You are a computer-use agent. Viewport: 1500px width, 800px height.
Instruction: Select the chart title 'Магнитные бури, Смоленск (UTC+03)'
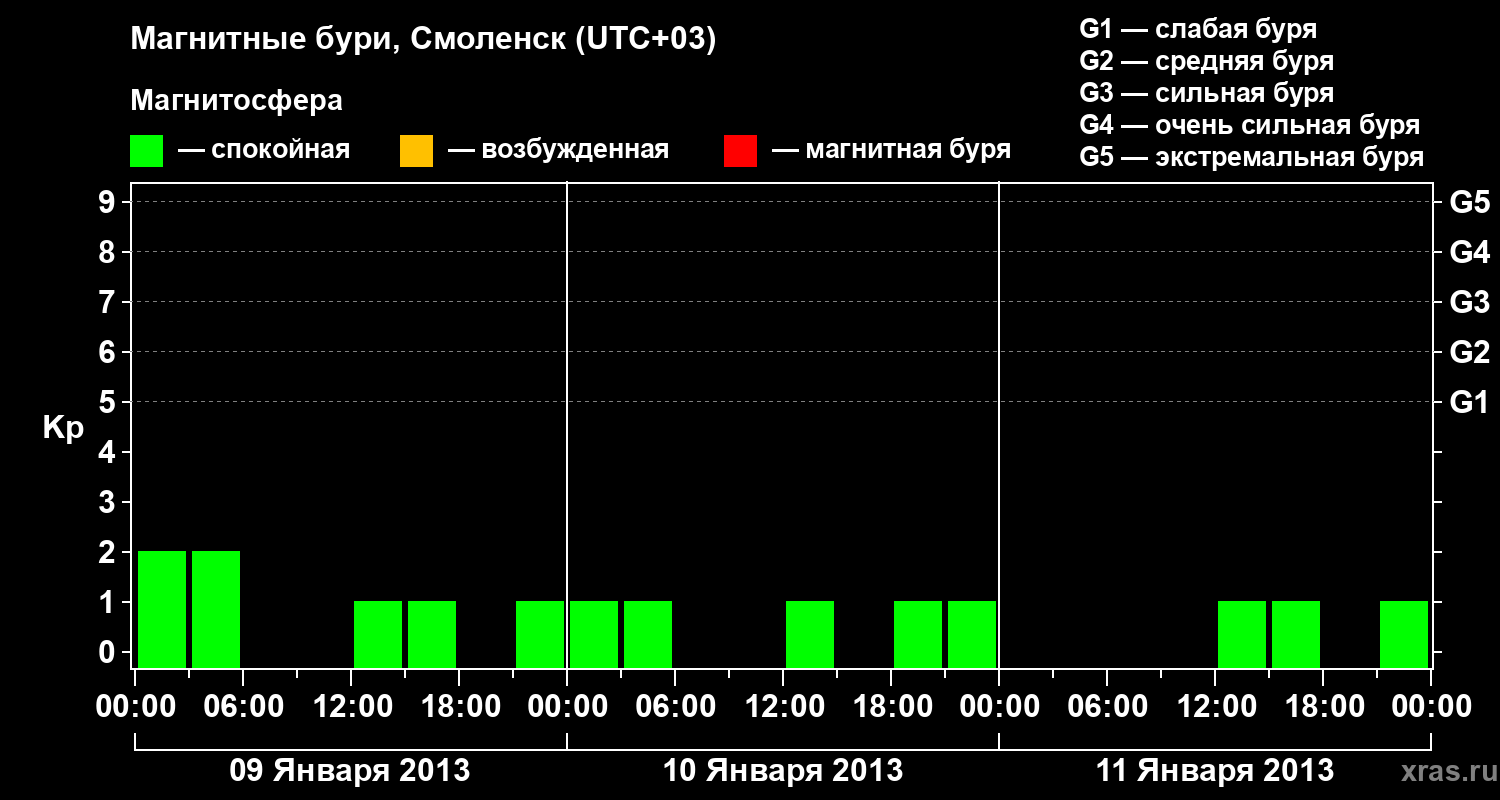(424, 40)
